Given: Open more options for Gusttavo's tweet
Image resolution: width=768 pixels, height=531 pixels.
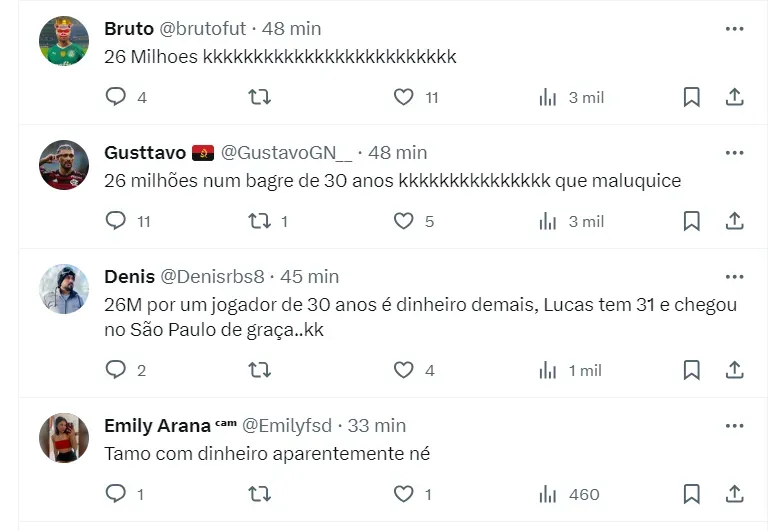Looking at the screenshot, I should pyautogui.click(x=734, y=153).
